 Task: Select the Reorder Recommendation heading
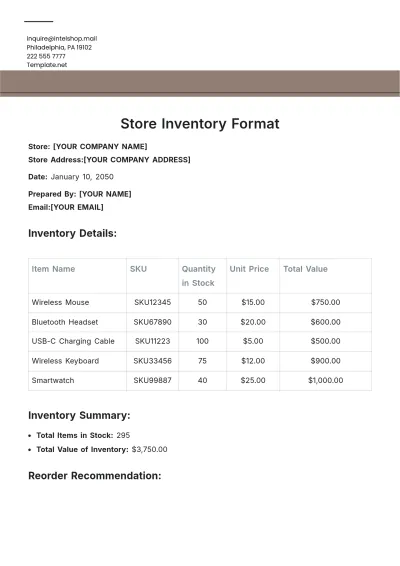tap(95, 476)
